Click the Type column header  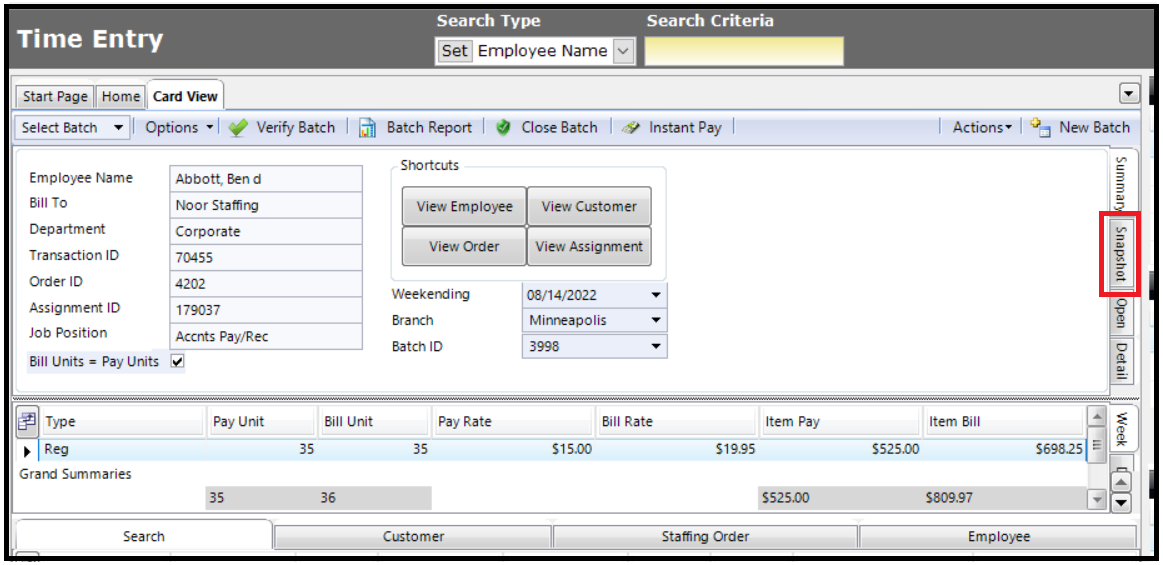123,422
